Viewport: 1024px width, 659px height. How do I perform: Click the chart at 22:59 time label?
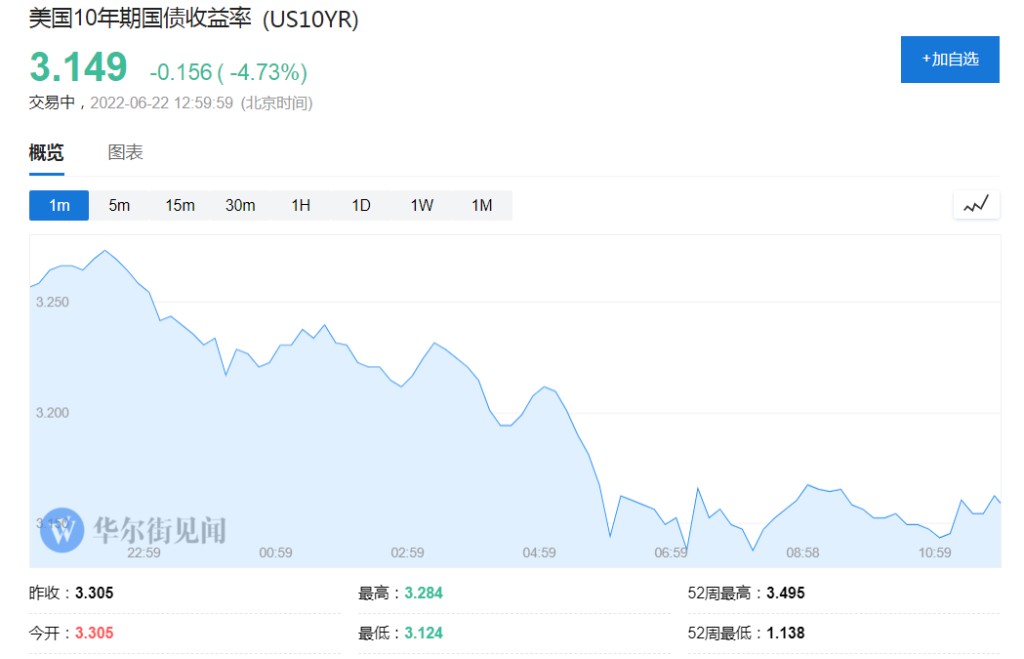(x=144, y=552)
